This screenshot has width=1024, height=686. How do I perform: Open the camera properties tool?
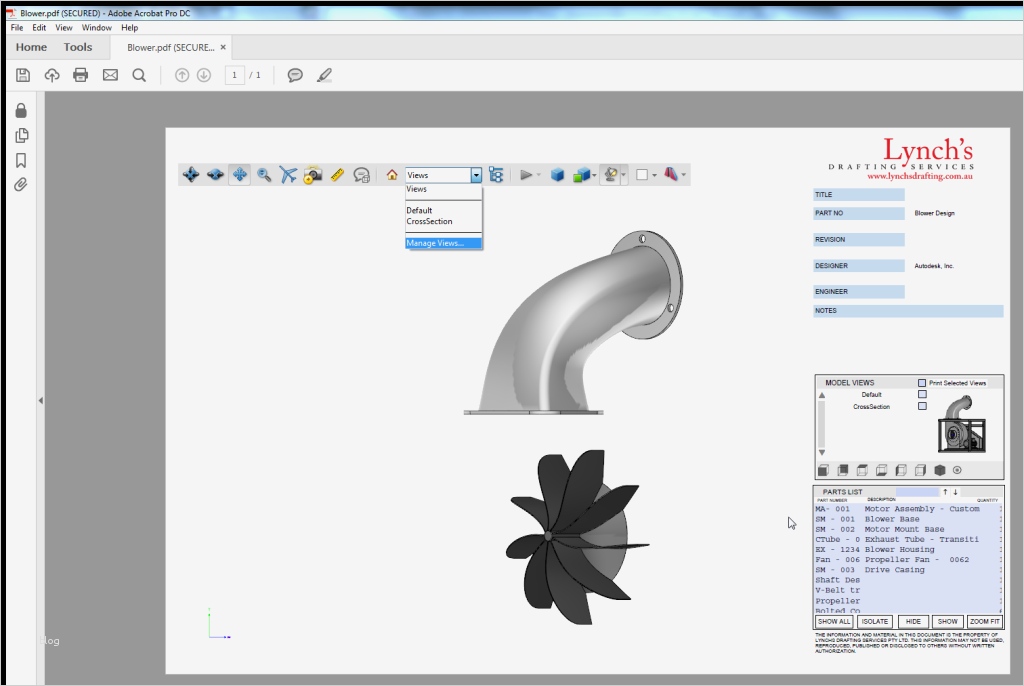[312, 175]
